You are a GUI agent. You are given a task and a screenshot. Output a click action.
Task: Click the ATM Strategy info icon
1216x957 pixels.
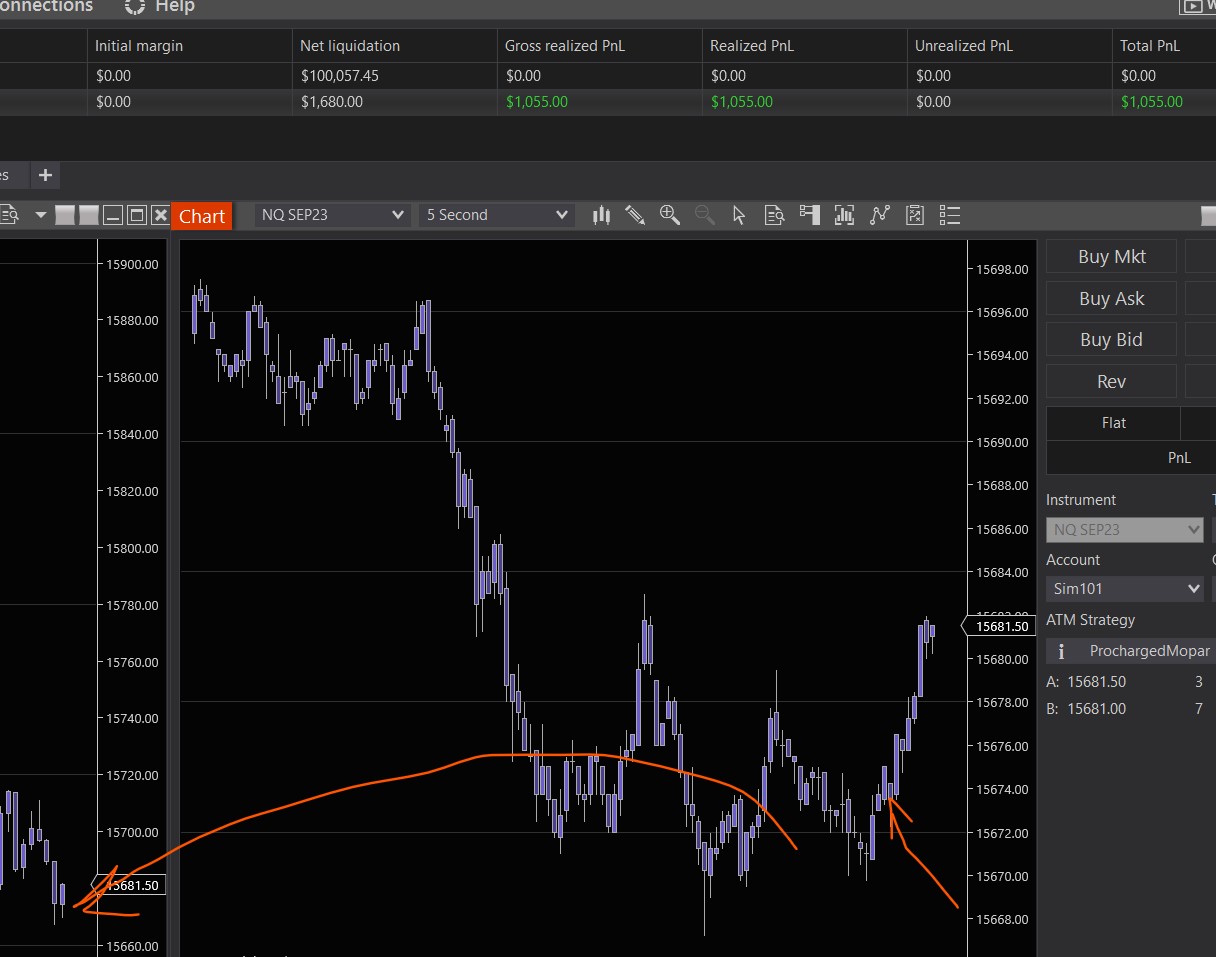click(x=1059, y=652)
